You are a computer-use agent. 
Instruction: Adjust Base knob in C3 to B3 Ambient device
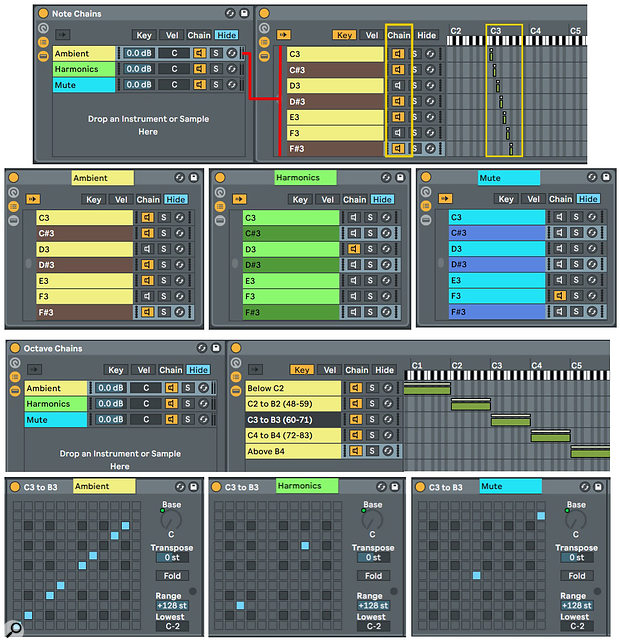point(171,520)
